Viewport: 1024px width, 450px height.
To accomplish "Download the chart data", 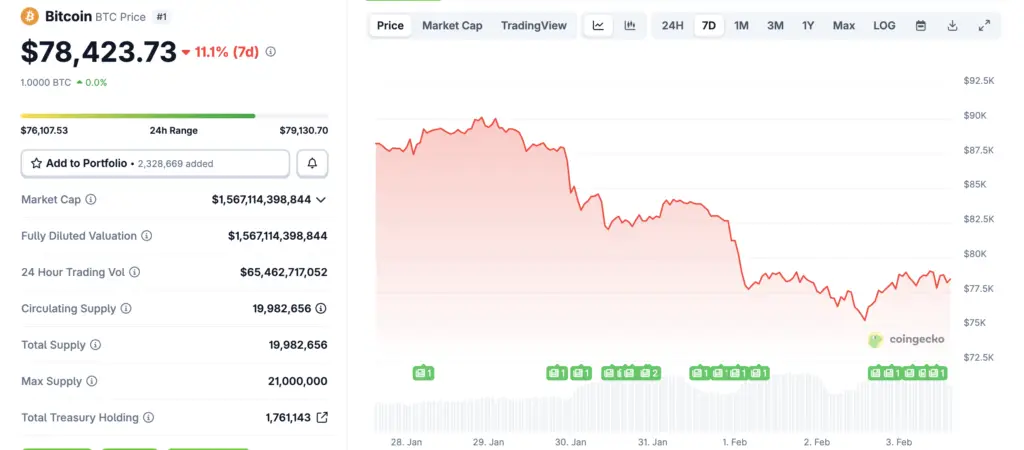I will point(952,25).
